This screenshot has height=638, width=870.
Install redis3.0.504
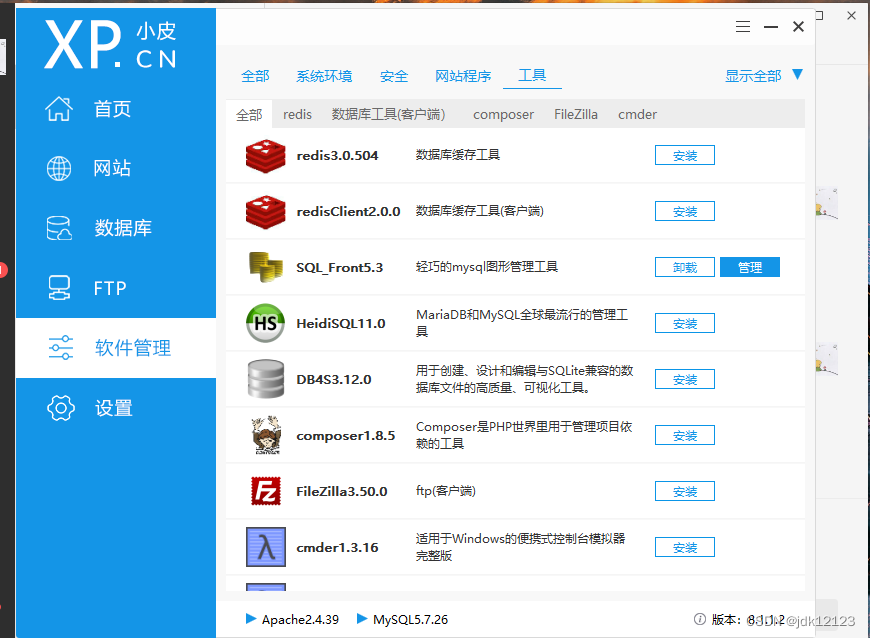pos(685,155)
